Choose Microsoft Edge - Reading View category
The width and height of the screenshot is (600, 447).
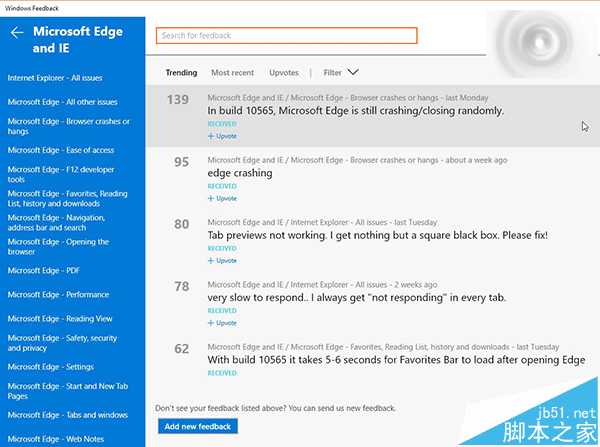click(x=60, y=319)
